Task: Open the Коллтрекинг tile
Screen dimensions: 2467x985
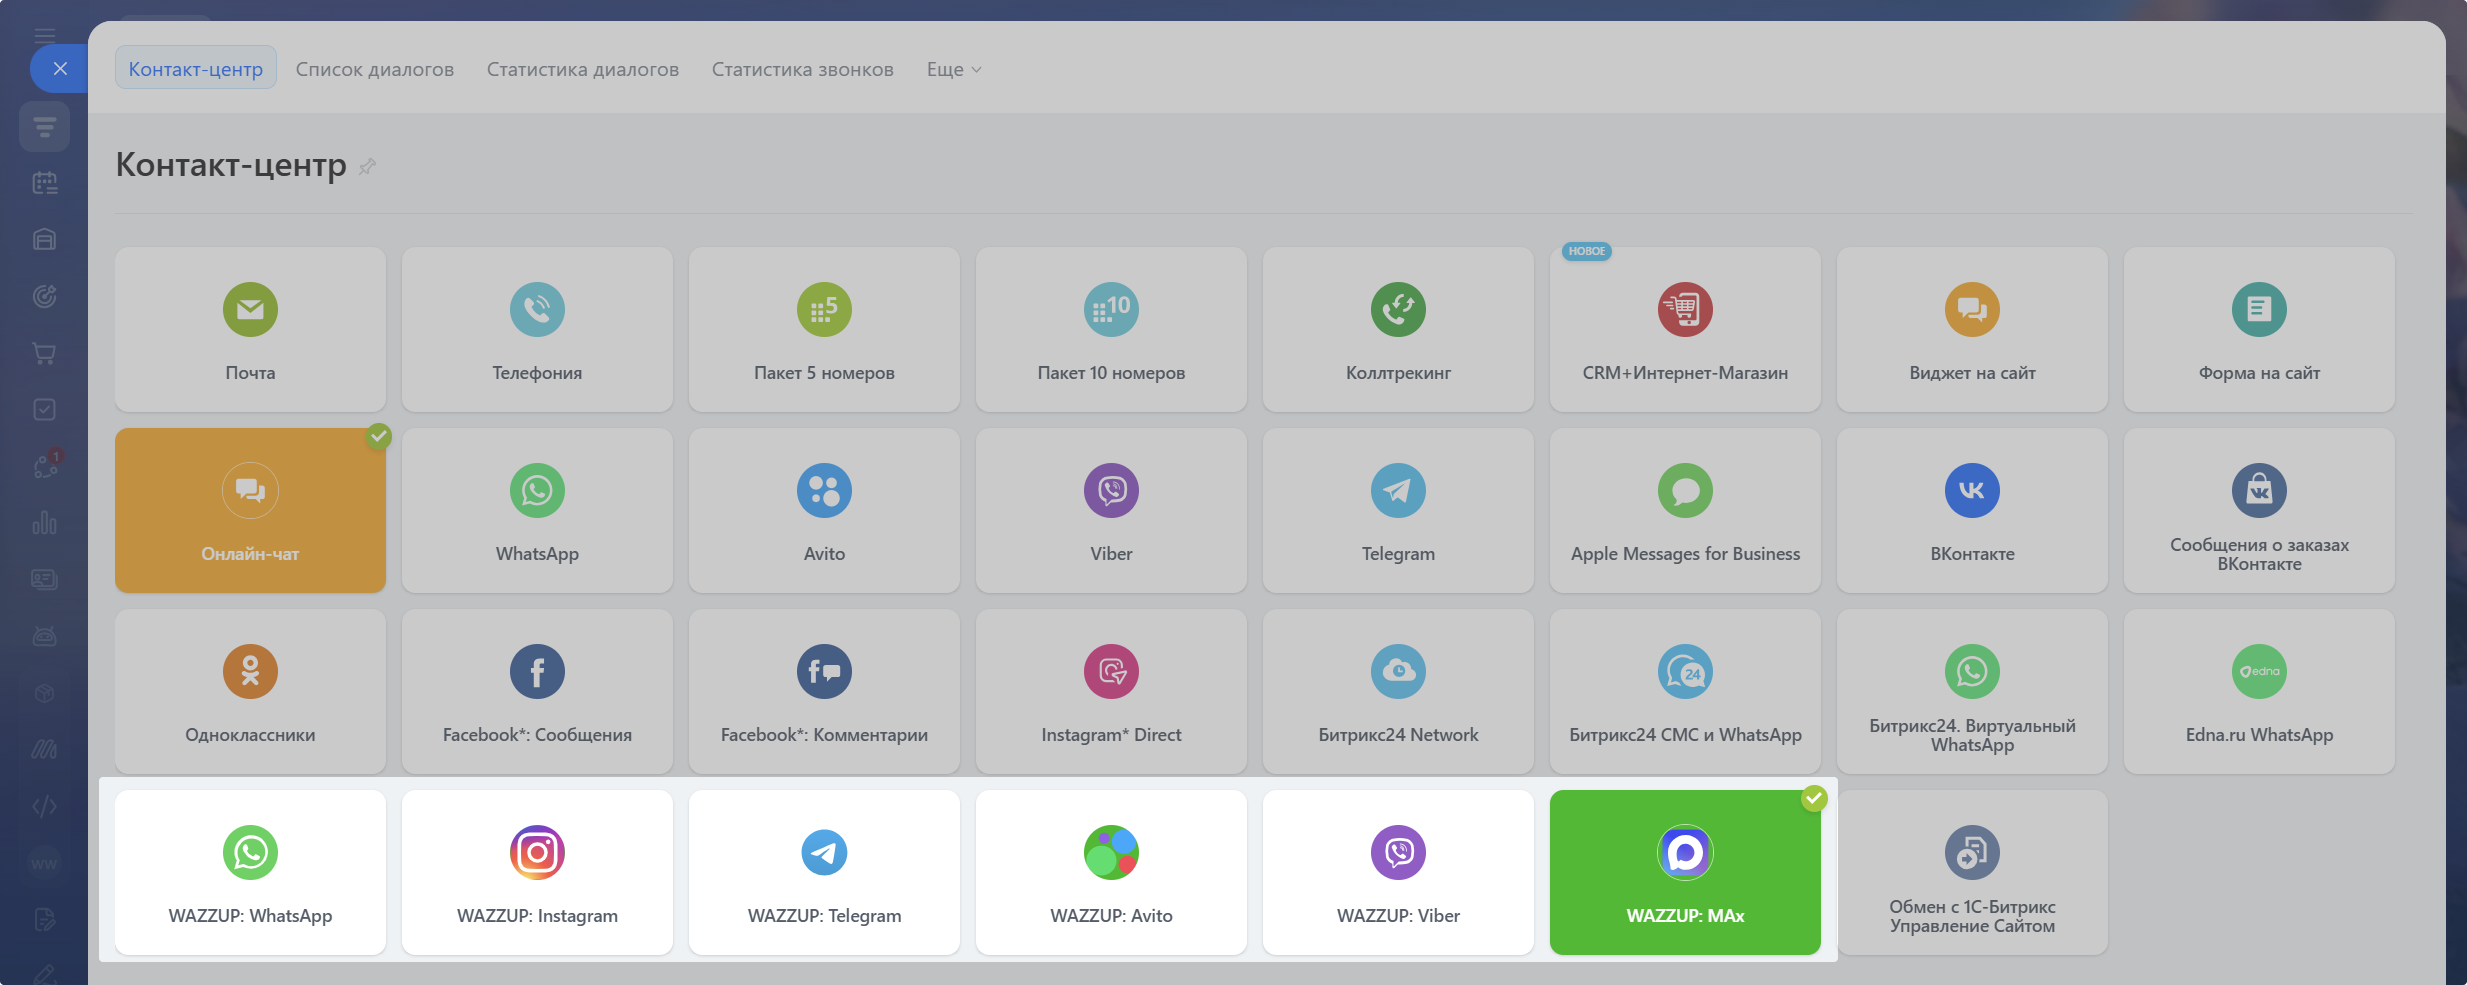Action: click(x=1397, y=330)
